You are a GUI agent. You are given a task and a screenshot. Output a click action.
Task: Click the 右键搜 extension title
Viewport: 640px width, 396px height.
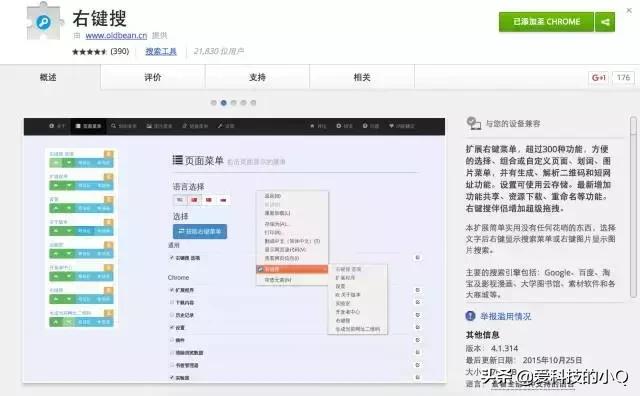click(100, 18)
